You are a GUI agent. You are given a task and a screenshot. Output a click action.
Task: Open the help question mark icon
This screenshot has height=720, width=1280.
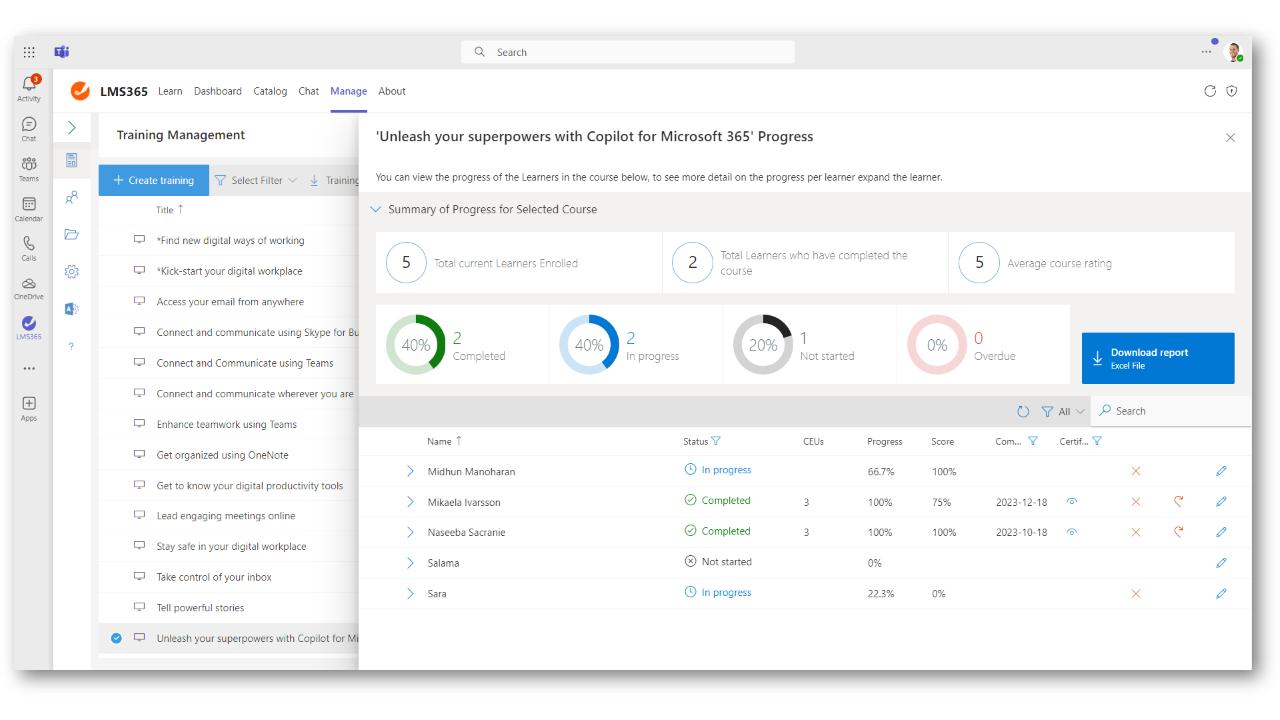[x=72, y=346]
